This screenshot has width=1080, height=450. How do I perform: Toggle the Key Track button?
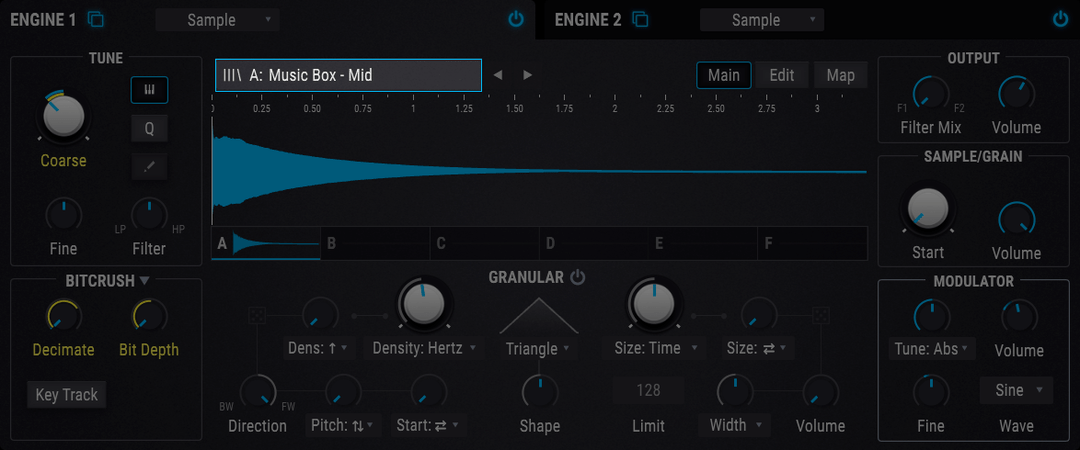tap(67, 395)
